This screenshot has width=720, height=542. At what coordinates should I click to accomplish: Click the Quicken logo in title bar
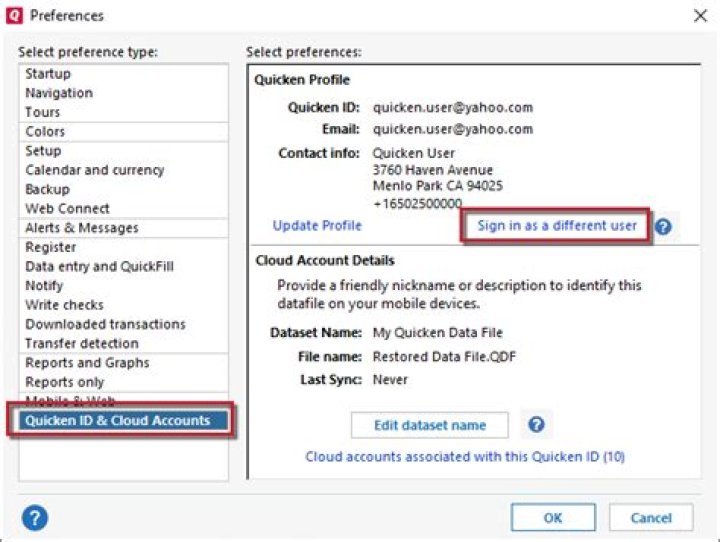pyautogui.click(x=14, y=15)
